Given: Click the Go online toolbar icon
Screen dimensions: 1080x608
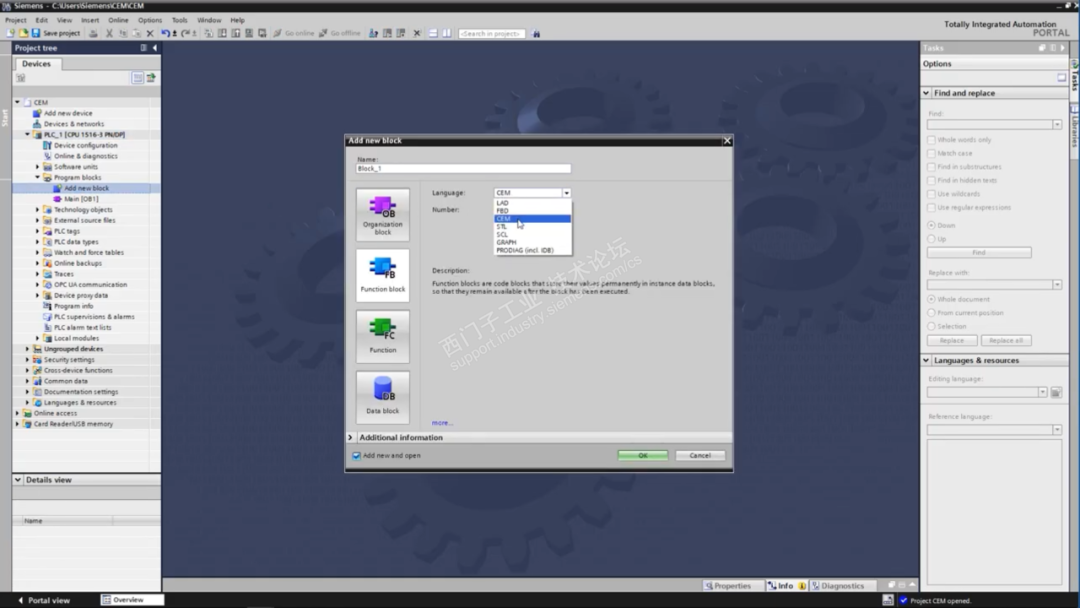Looking at the screenshot, I should click(x=278, y=33).
